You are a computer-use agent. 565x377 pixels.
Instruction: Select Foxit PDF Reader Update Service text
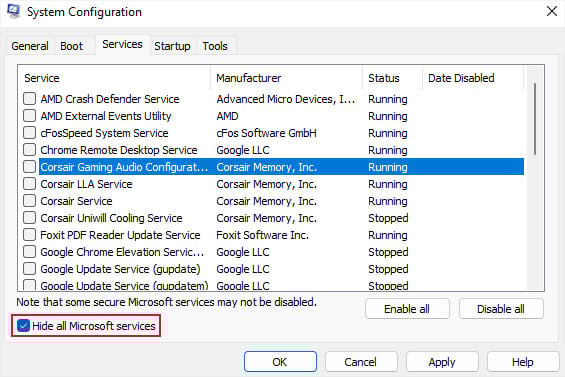pos(120,235)
